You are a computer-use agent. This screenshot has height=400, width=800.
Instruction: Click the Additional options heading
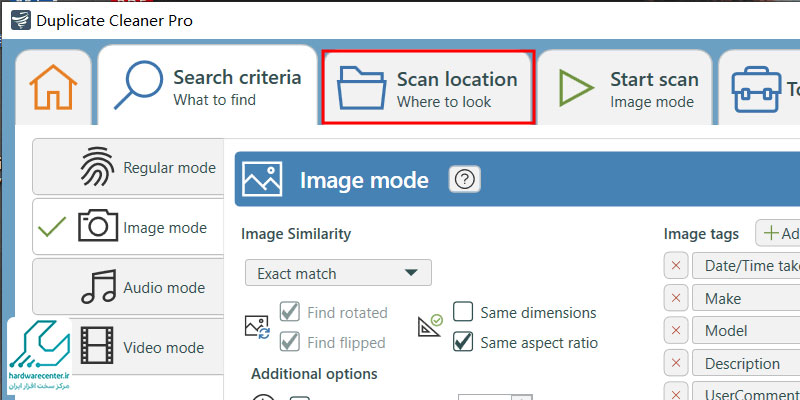[314, 373]
